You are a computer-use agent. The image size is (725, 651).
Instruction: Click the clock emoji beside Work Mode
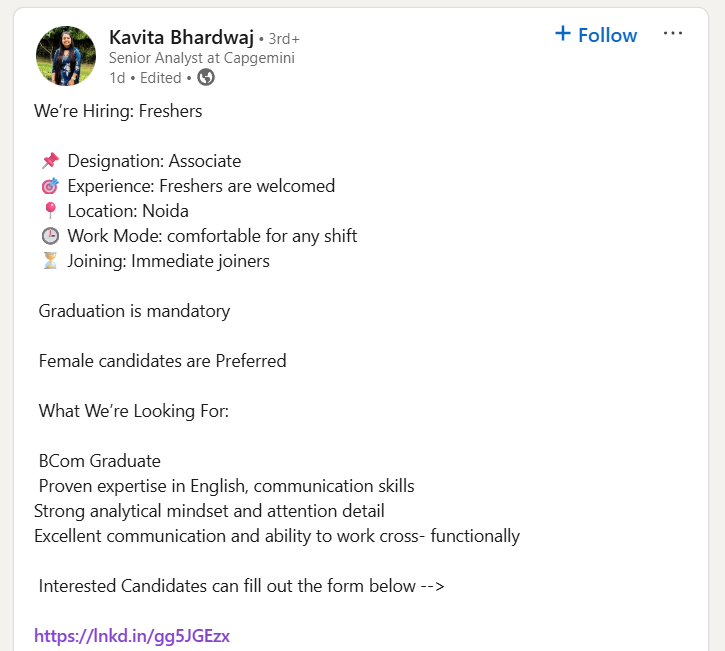pyautogui.click(x=50, y=236)
